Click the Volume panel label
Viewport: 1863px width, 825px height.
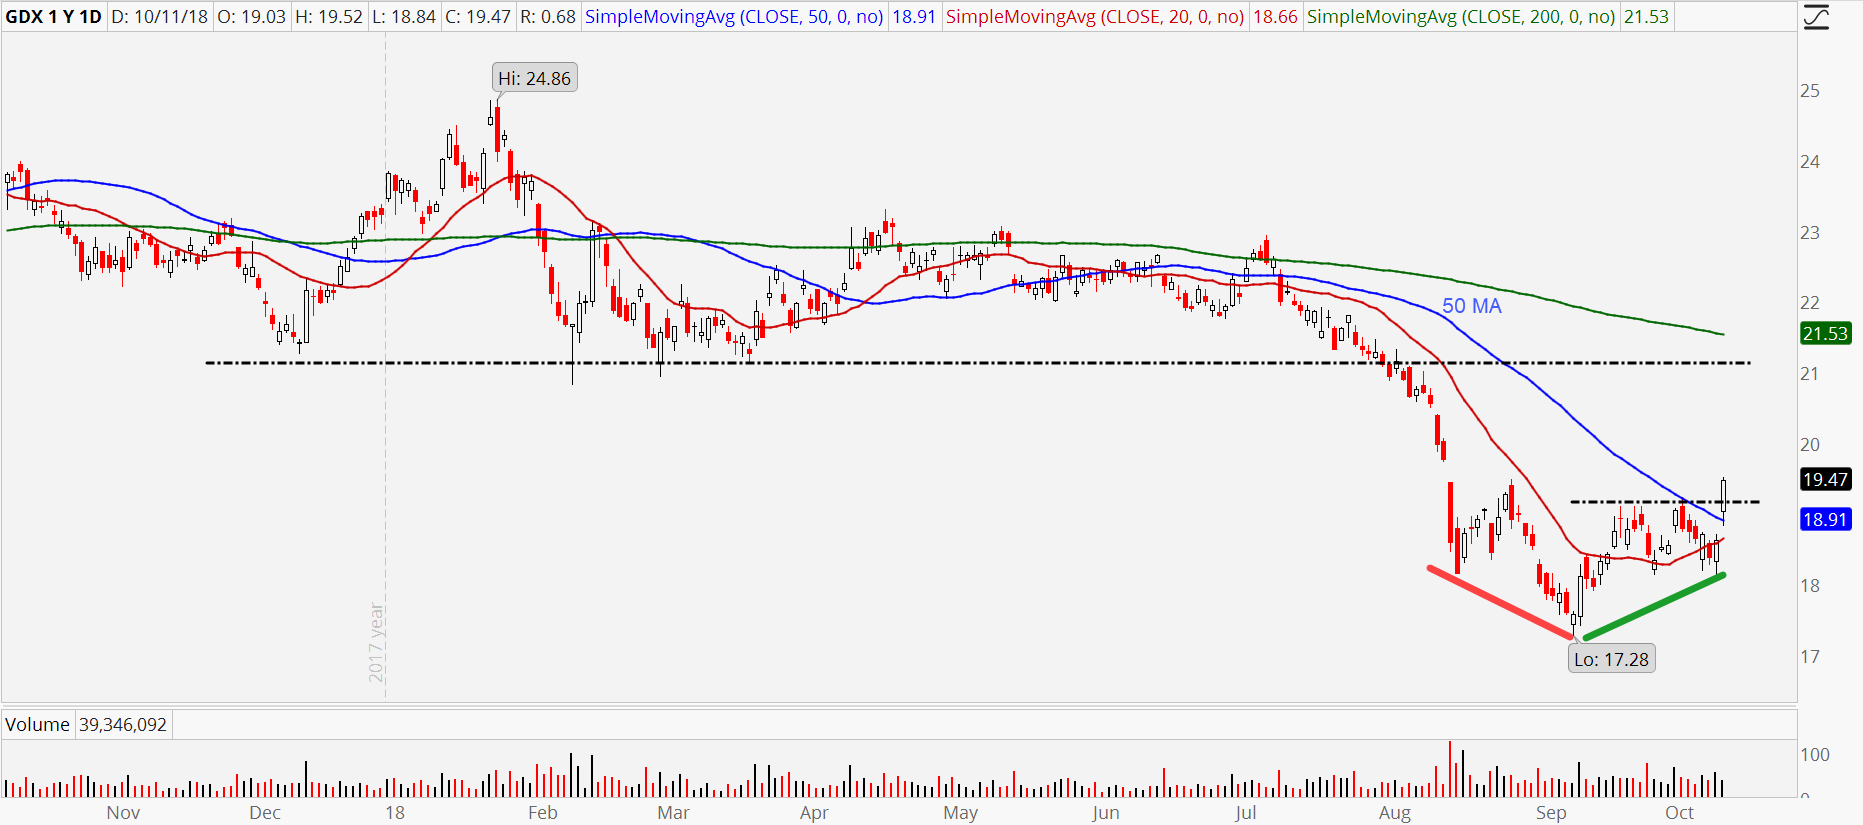(x=37, y=724)
